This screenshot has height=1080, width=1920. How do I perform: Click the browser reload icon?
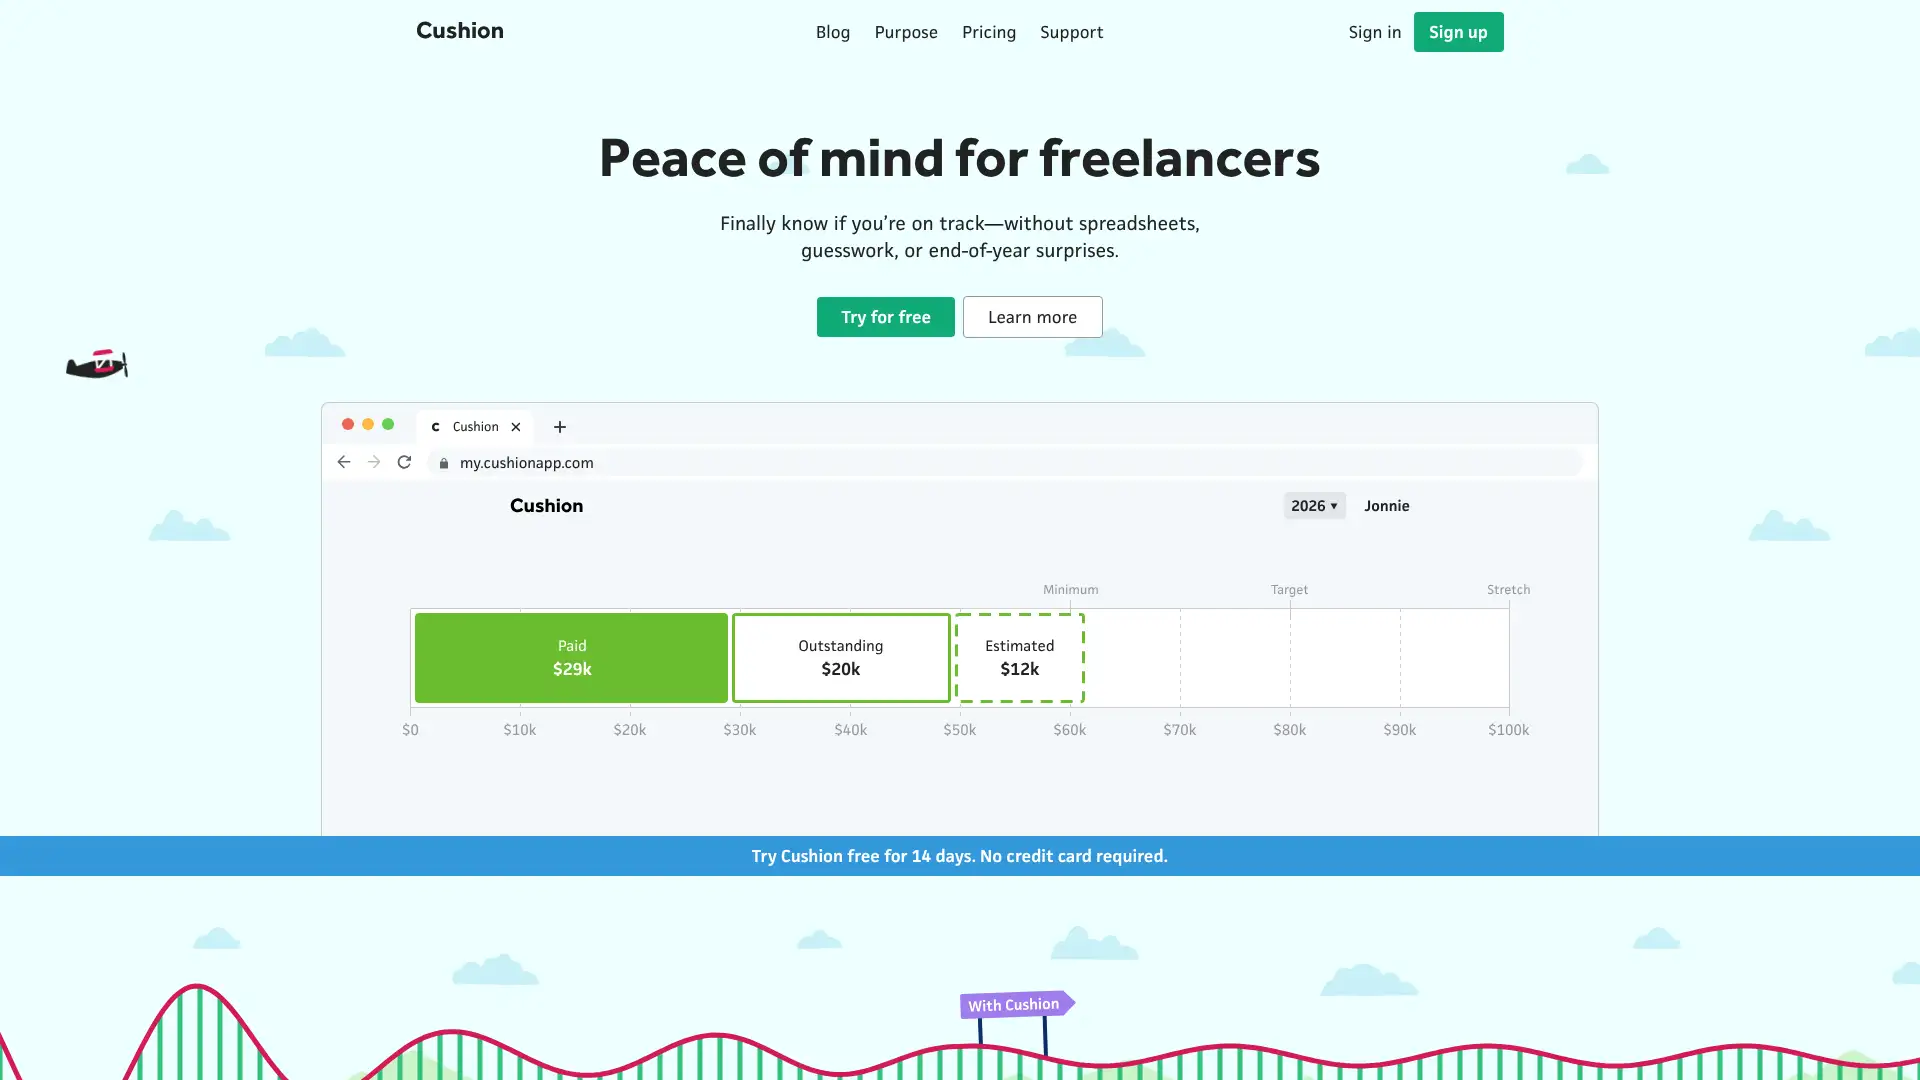point(404,462)
